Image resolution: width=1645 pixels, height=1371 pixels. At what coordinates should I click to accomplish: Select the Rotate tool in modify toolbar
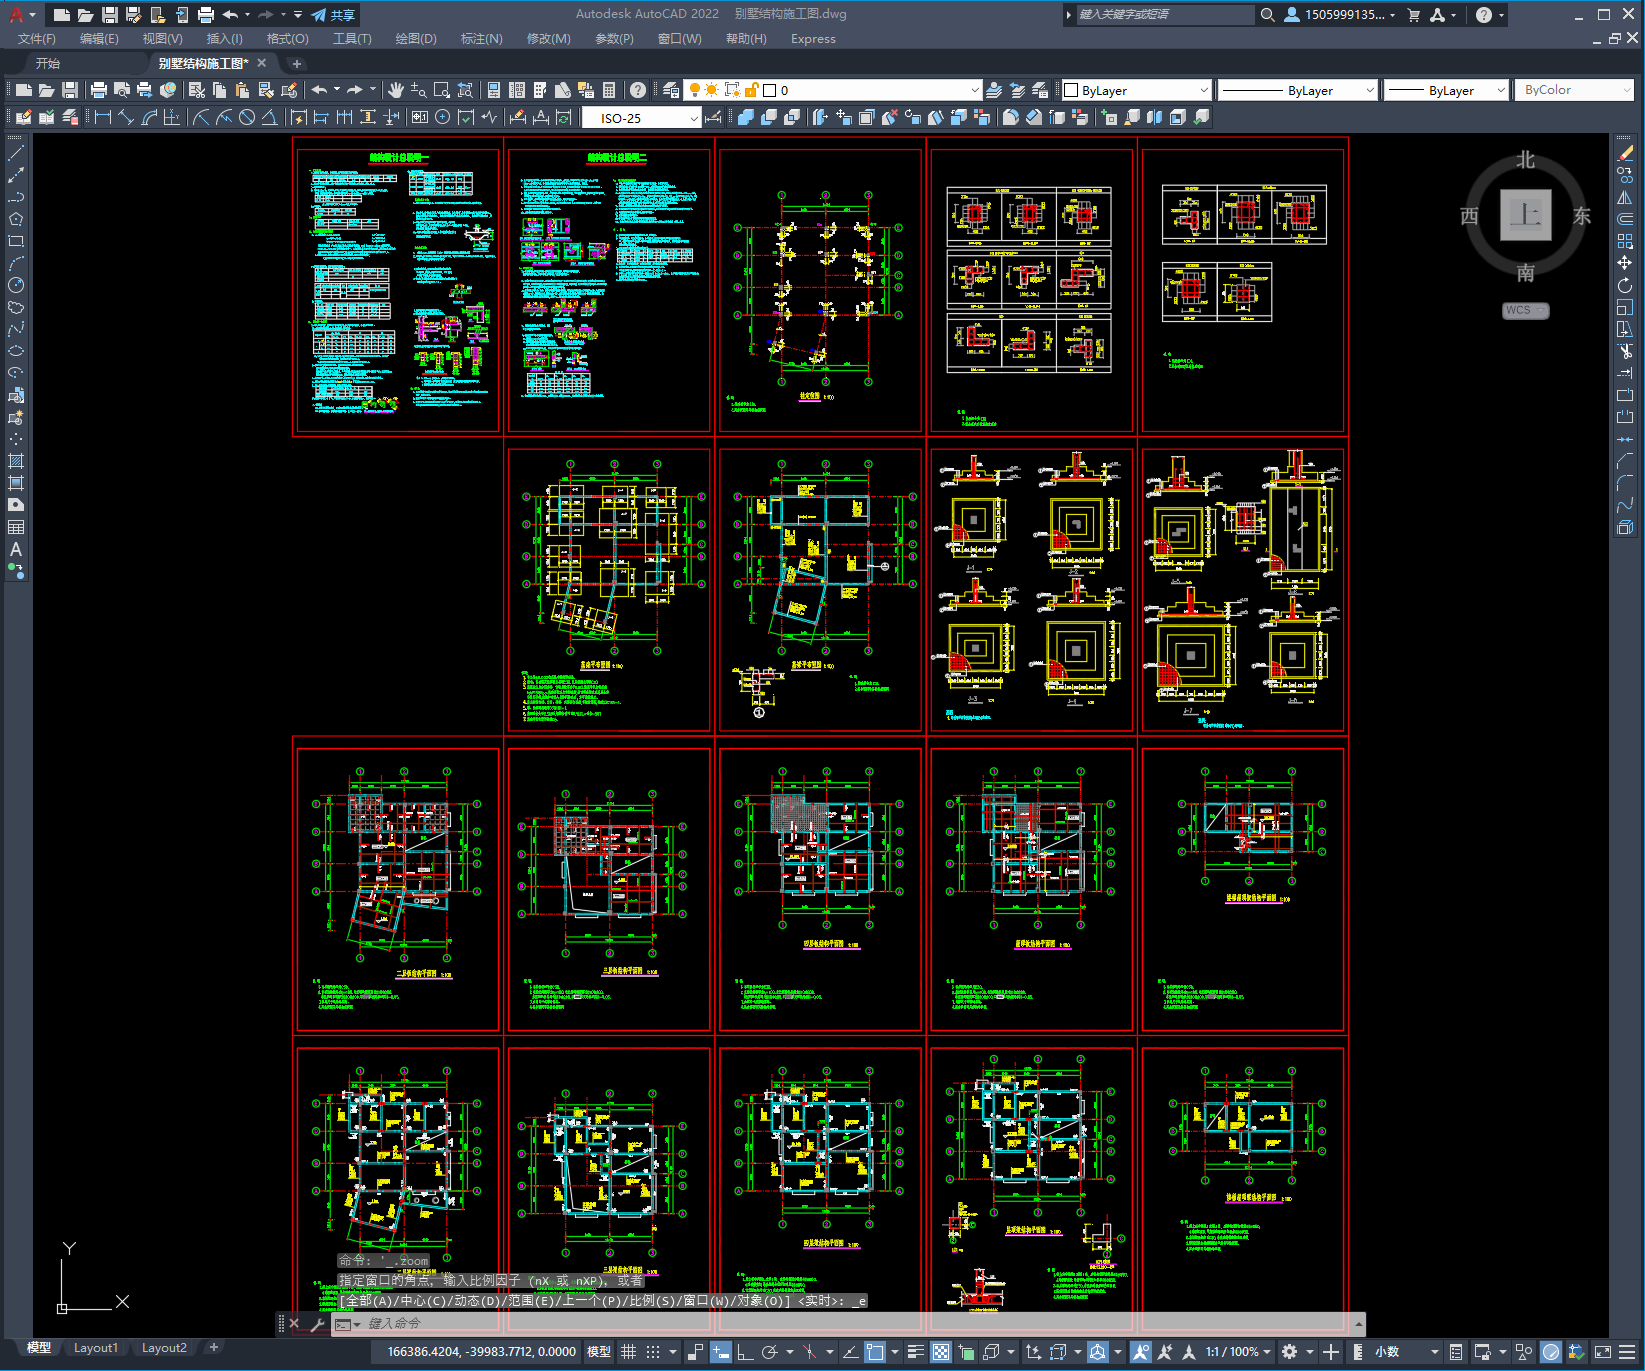(x=1625, y=285)
